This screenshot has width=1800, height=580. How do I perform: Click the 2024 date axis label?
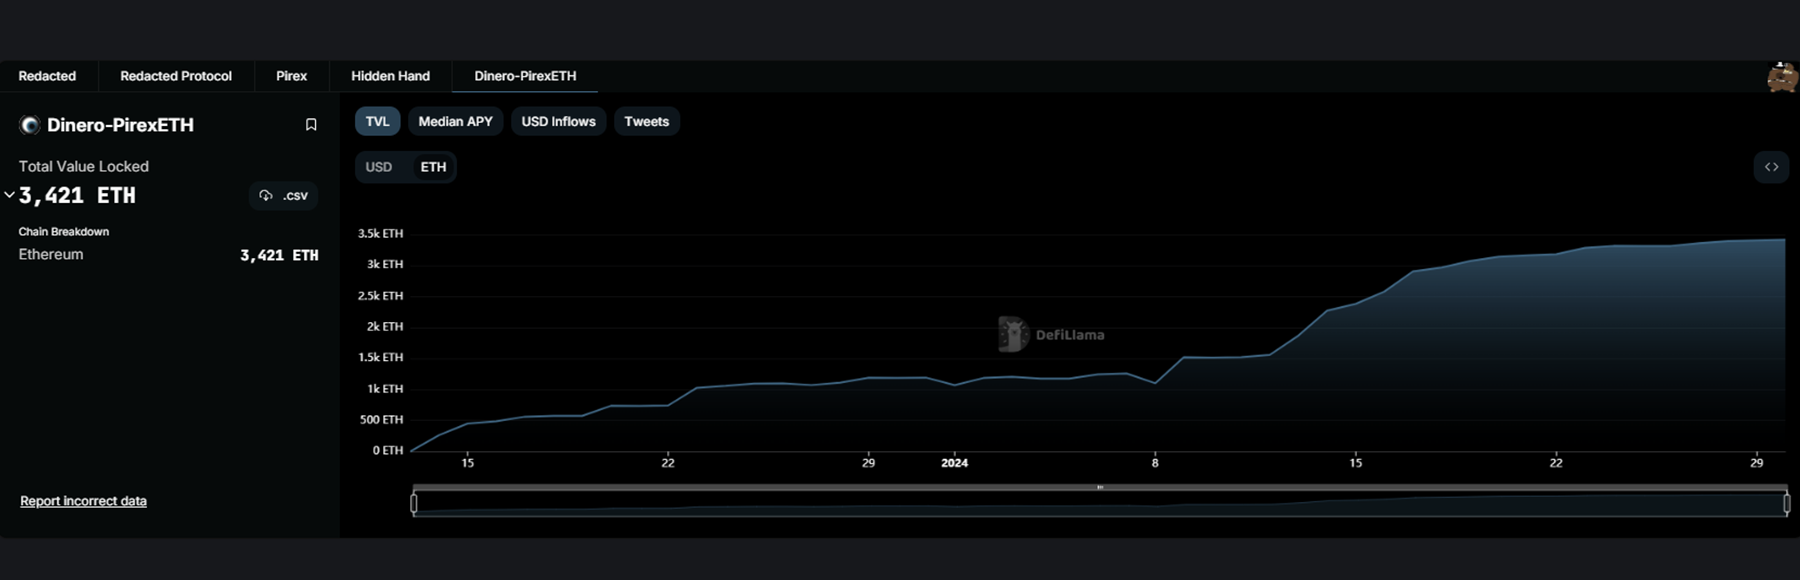[x=954, y=462]
